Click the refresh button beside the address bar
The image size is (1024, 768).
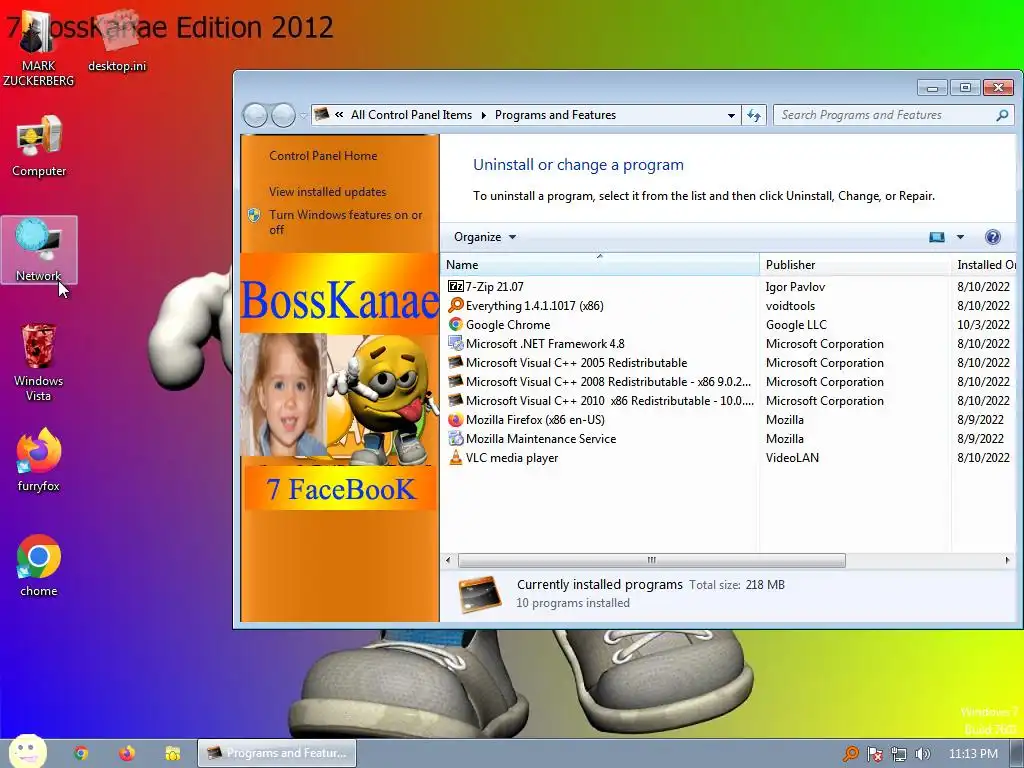[754, 115]
